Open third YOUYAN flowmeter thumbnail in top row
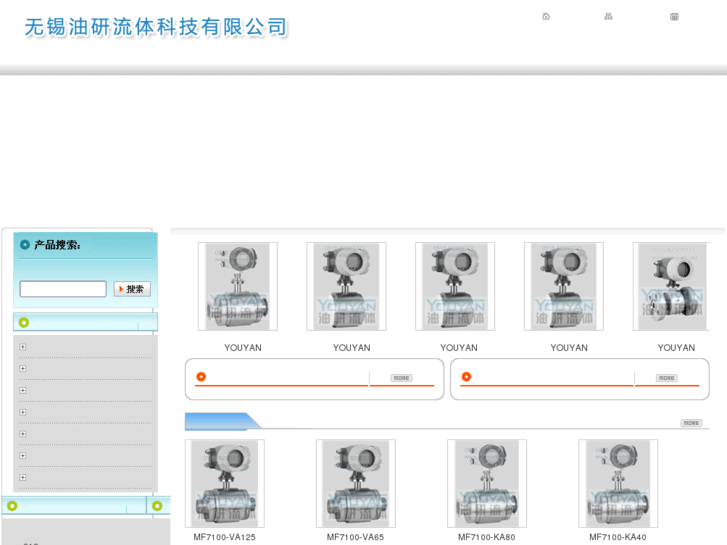Viewport: 727px width, 545px height. [x=455, y=286]
